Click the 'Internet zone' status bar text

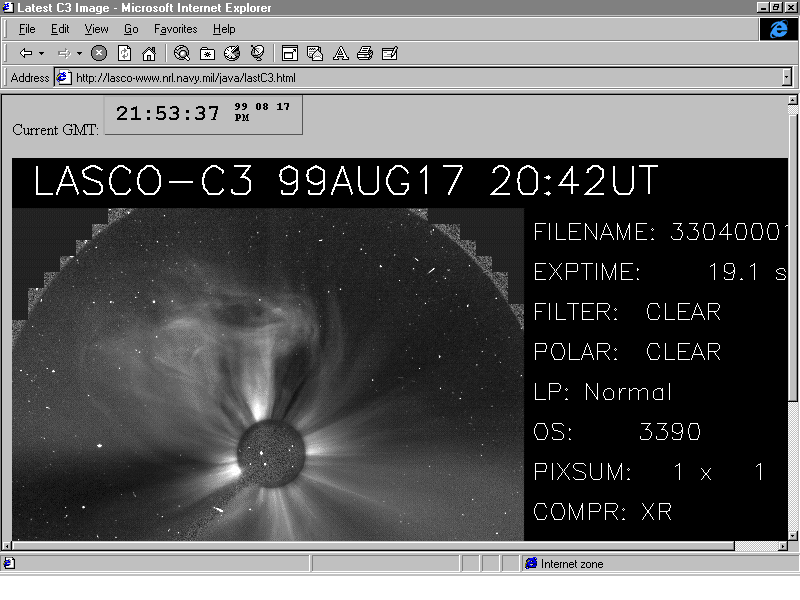(572, 564)
